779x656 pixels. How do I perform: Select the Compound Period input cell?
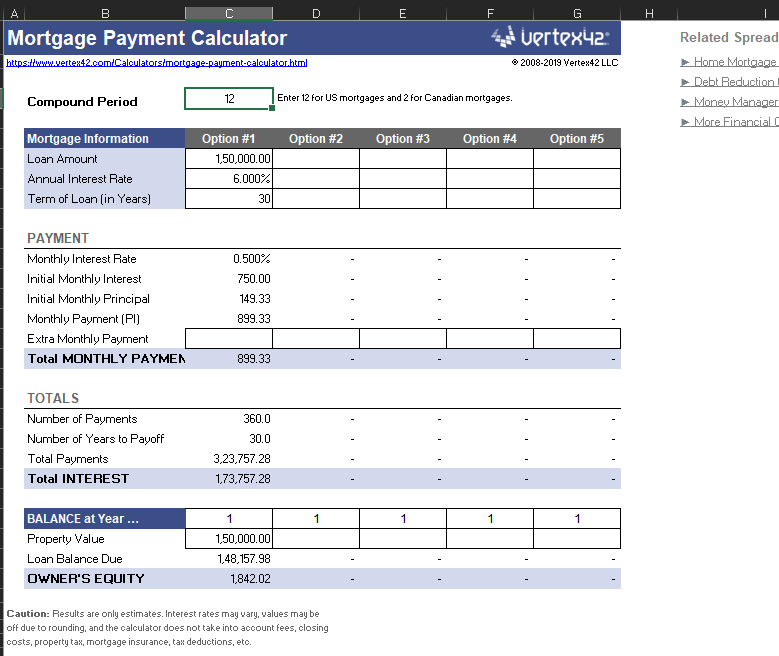(229, 98)
